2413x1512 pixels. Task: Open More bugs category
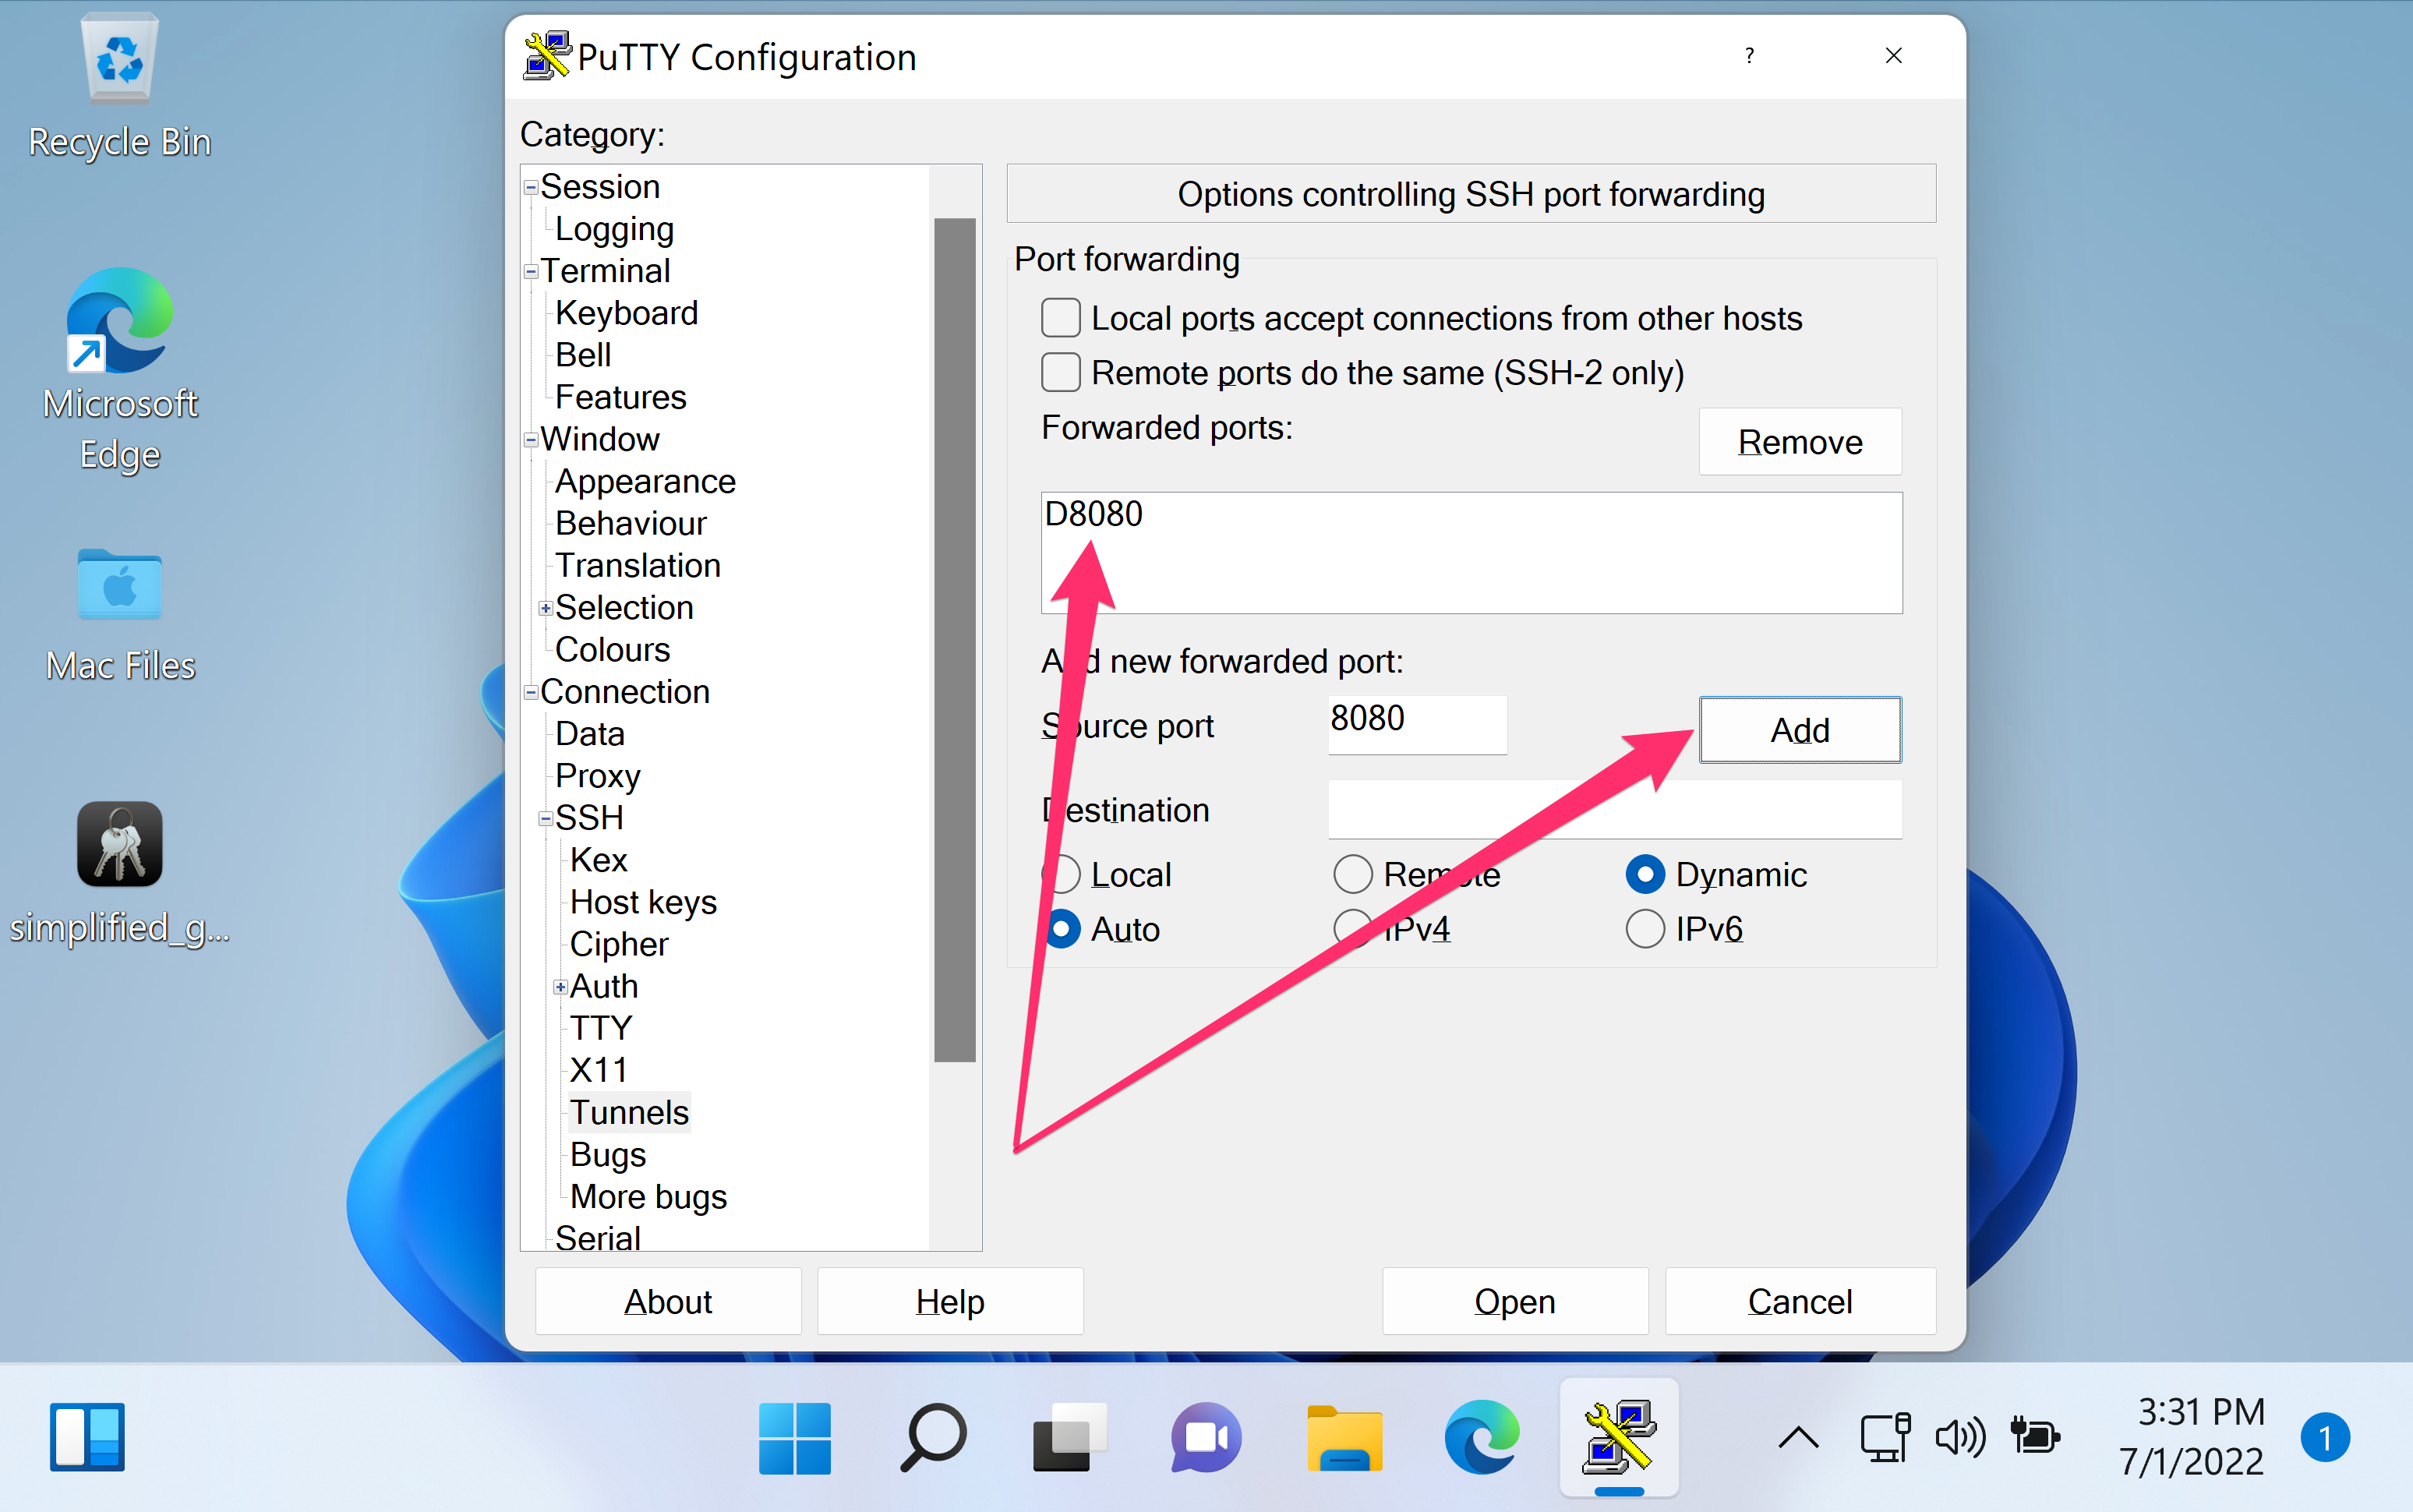(648, 1197)
